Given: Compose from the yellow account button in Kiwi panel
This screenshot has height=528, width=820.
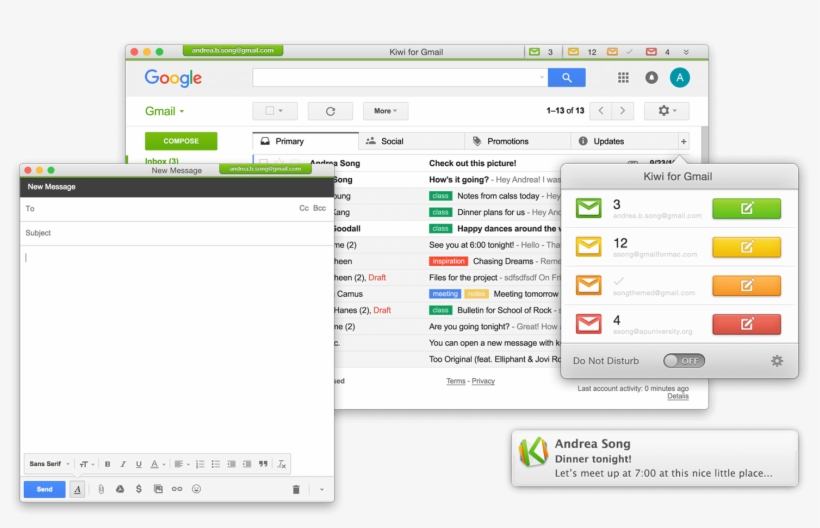Looking at the screenshot, I should tap(746, 247).
